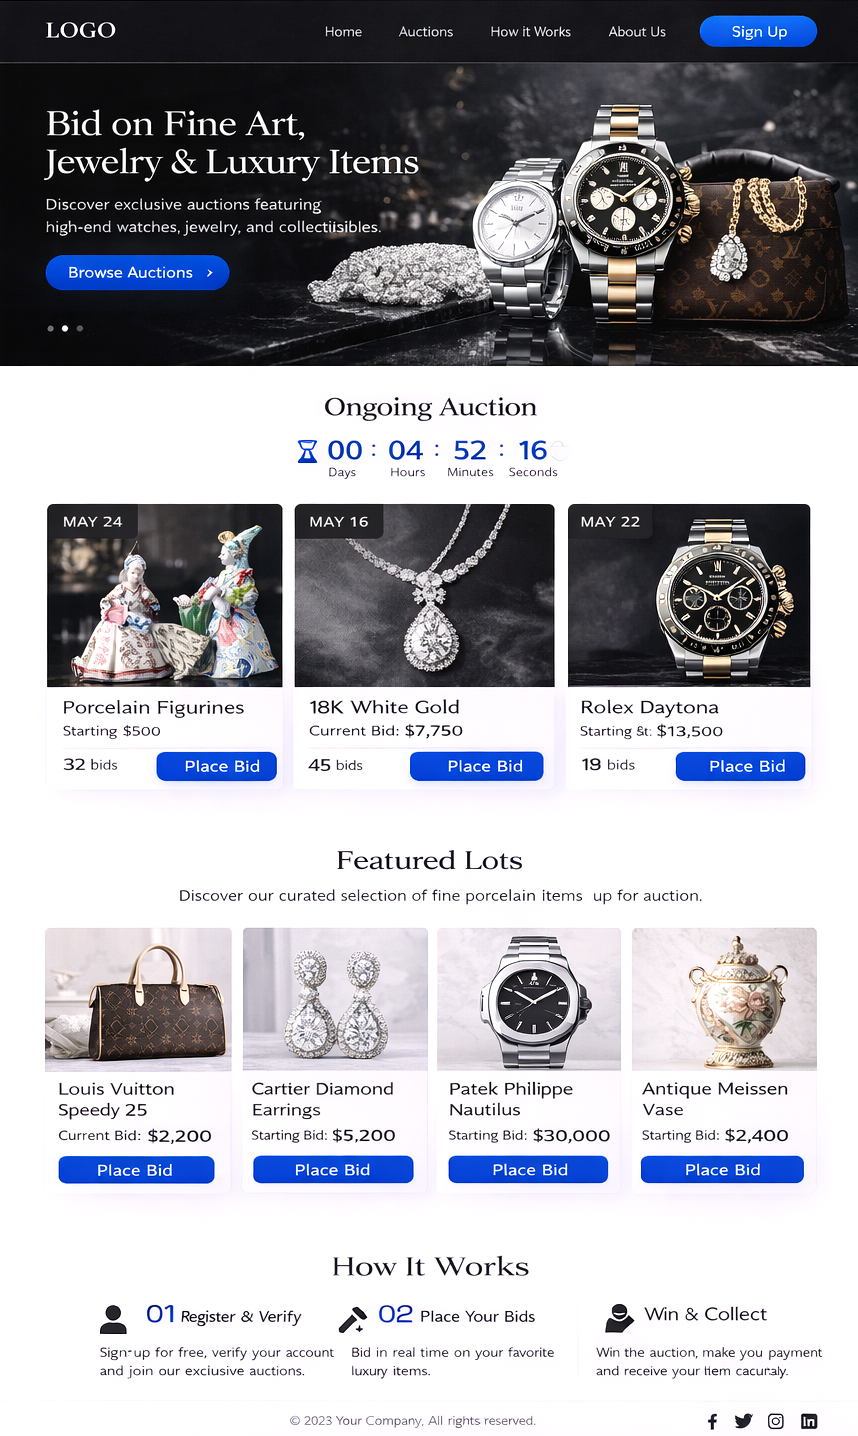This screenshot has width=858, height=1436.
Task: Go to How it Works in navigation
Action: coord(530,32)
